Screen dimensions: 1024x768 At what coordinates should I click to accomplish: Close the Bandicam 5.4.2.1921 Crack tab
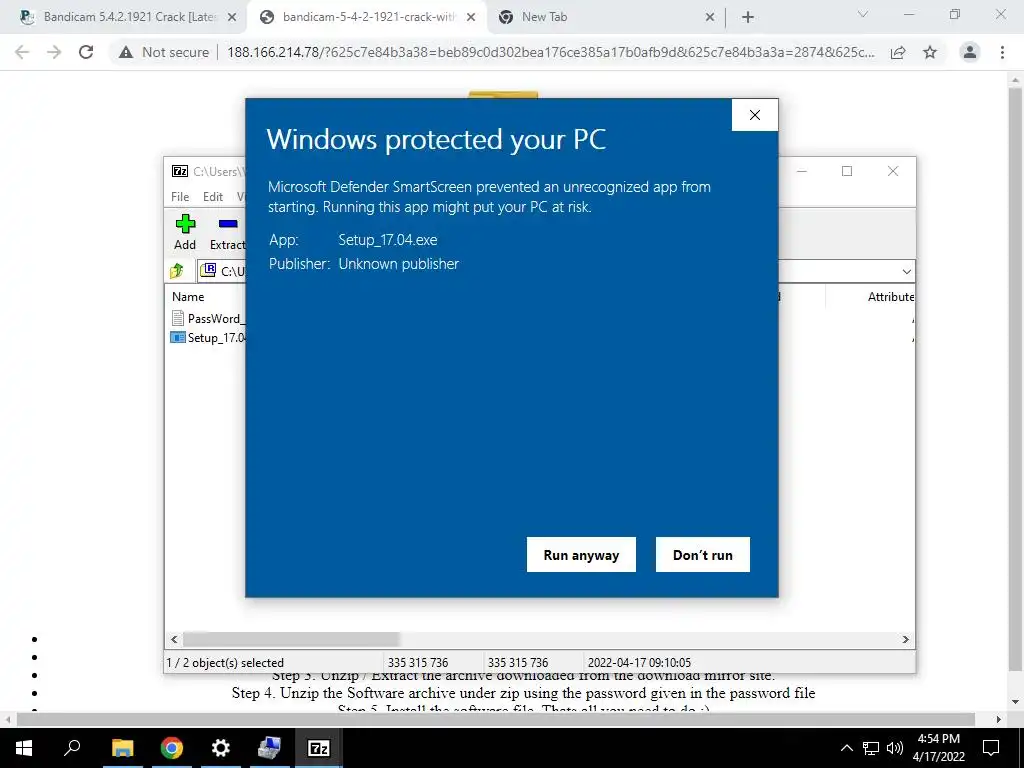coord(232,17)
